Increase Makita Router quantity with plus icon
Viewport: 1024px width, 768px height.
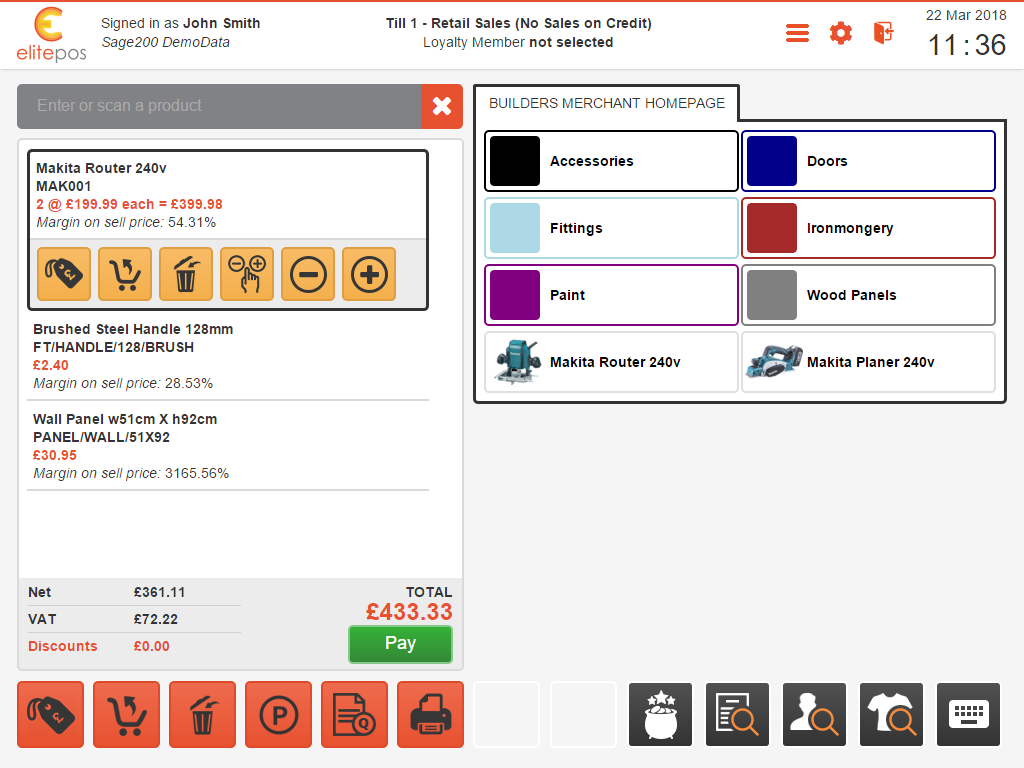(x=369, y=274)
